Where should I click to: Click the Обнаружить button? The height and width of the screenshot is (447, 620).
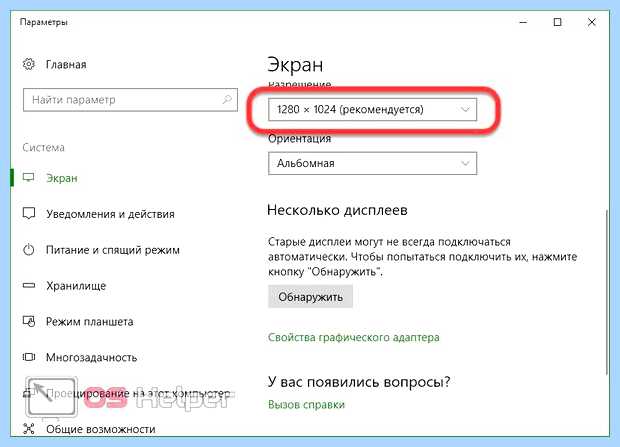(x=310, y=297)
